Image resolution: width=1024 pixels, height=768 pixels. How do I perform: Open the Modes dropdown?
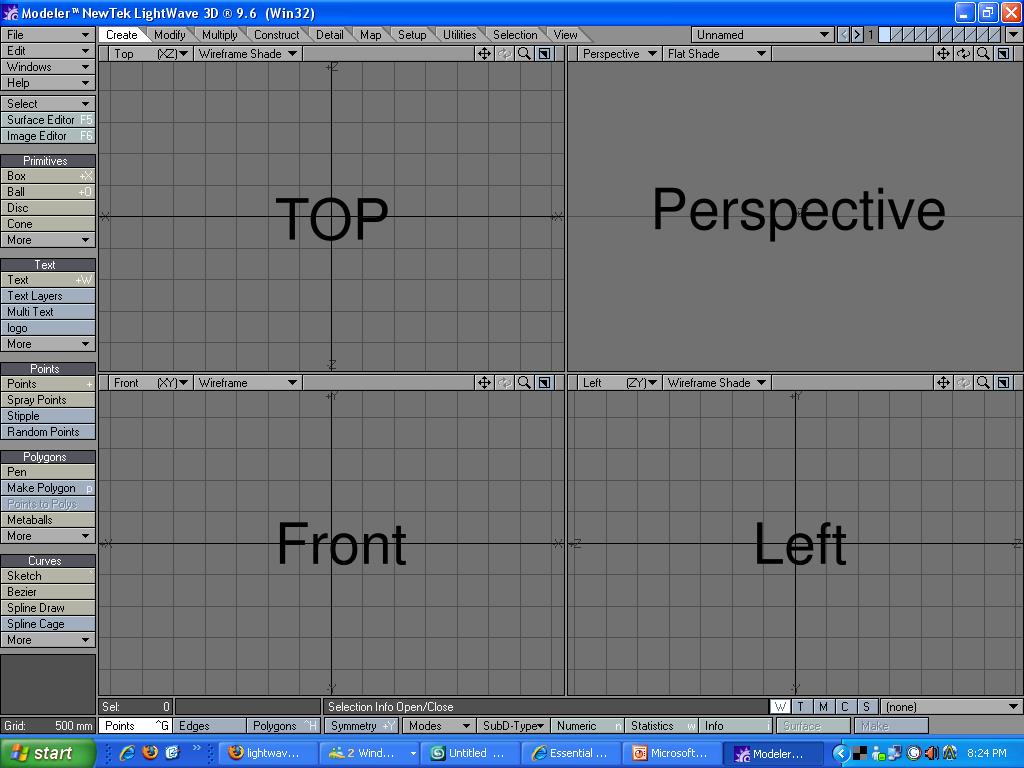click(x=438, y=726)
